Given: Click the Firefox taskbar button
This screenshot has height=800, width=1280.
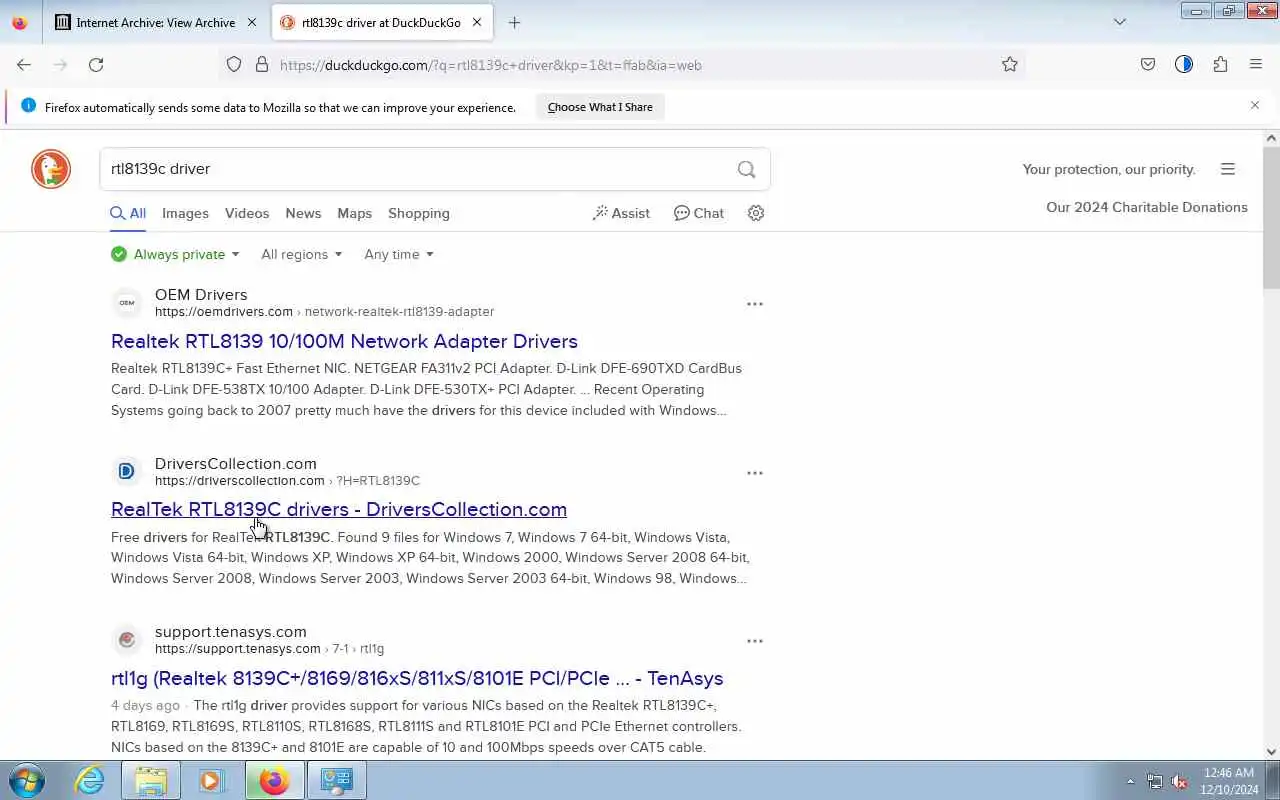Looking at the screenshot, I should 274,780.
